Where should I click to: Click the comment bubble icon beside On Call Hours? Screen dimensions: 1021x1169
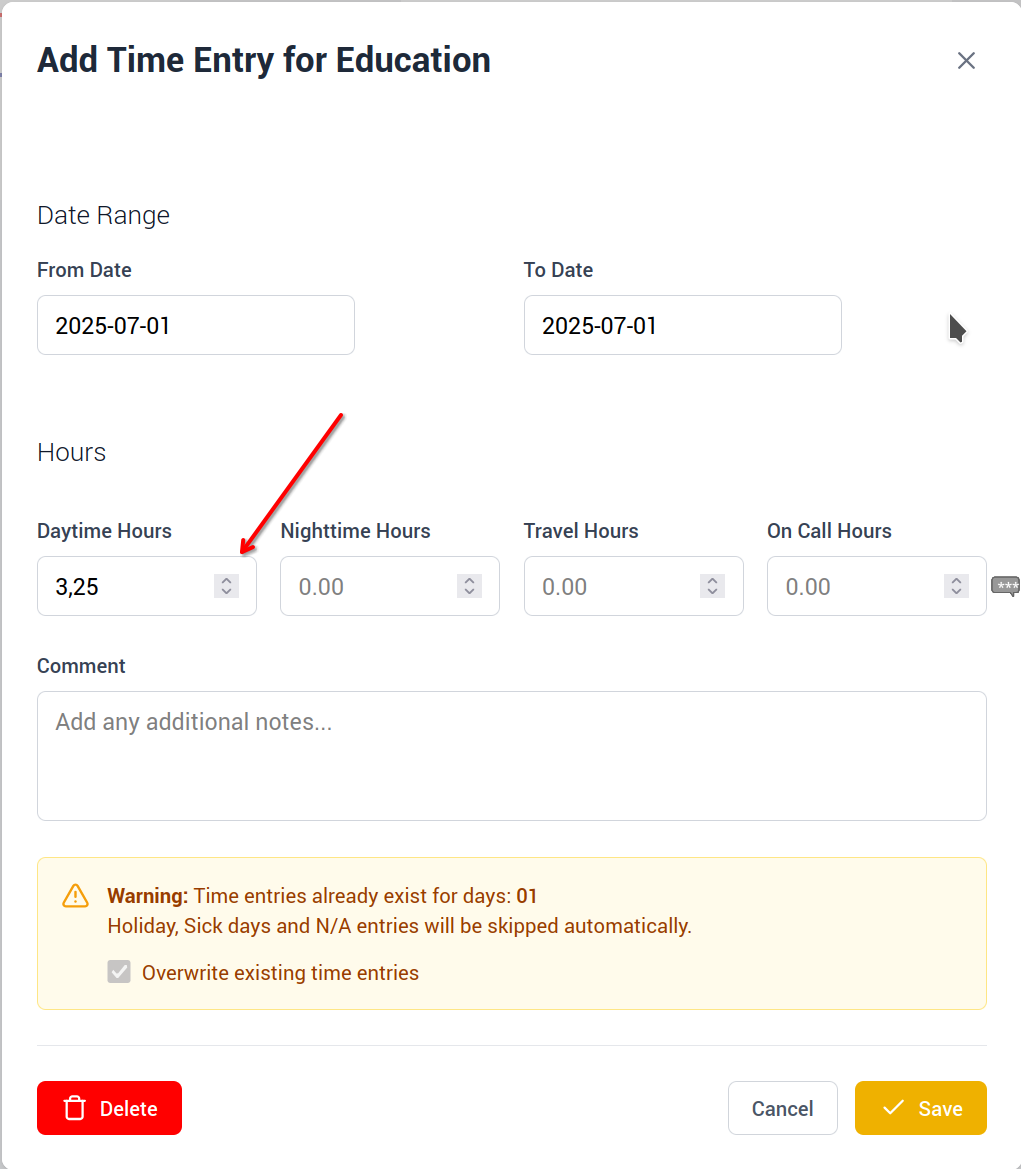[x=1005, y=586]
